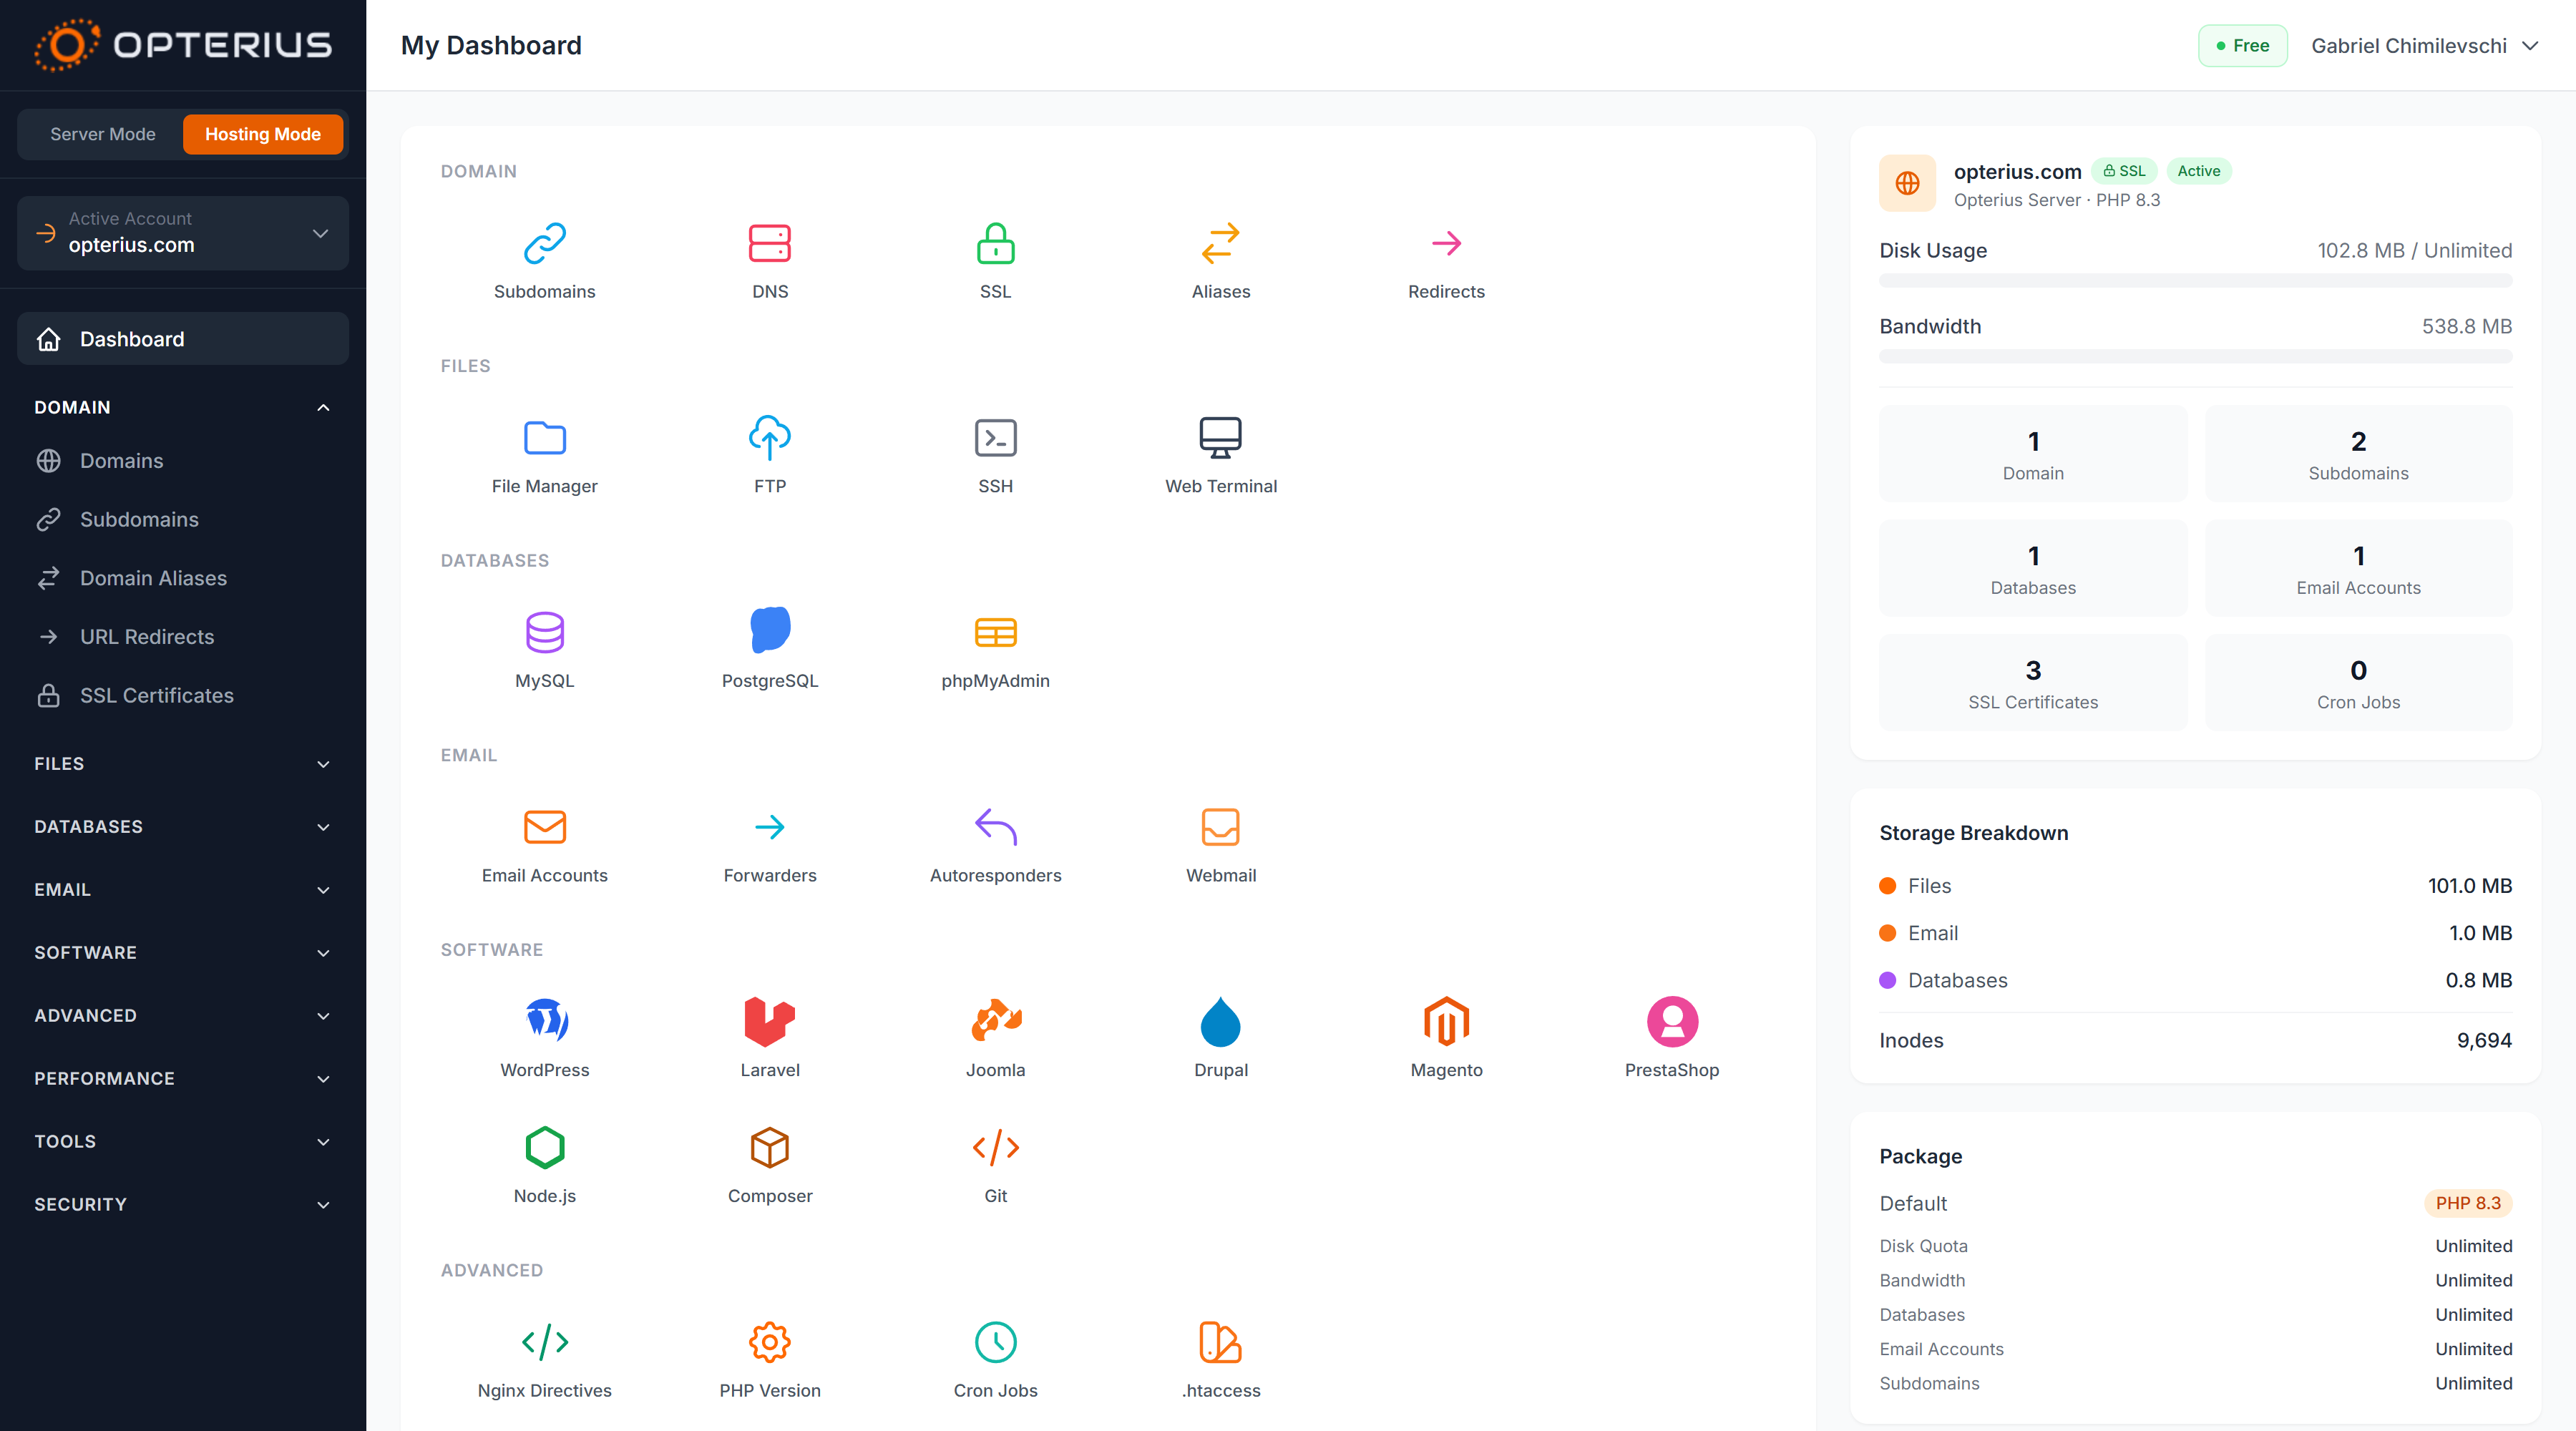Click the PHP 8.3 package badge
Image resolution: width=2576 pixels, height=1431 pixels.
point(2467,1203)
